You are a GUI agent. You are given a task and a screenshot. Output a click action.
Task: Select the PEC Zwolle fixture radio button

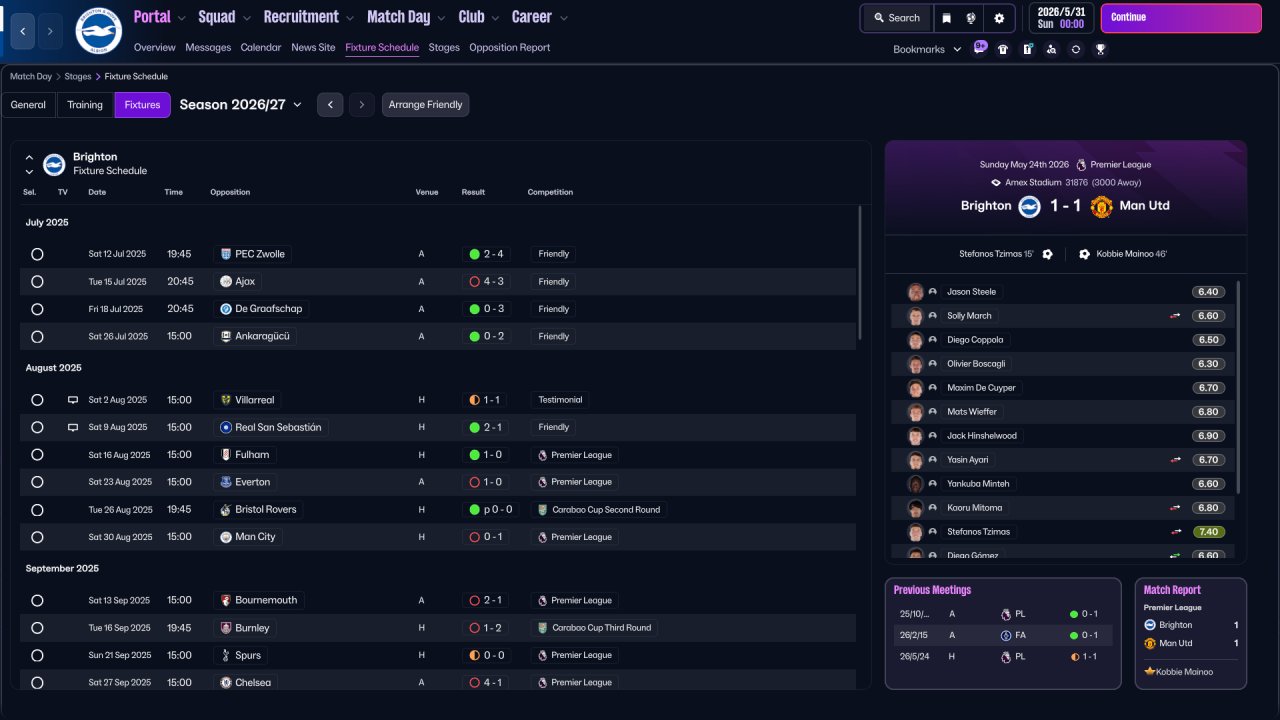pos(37,254)
